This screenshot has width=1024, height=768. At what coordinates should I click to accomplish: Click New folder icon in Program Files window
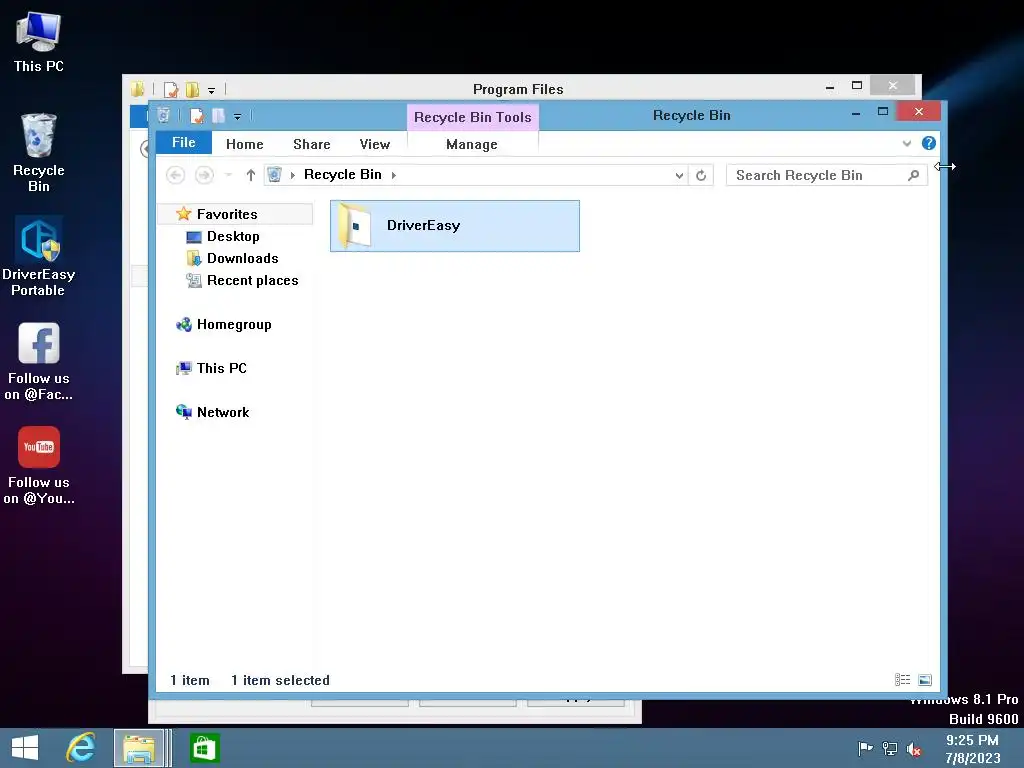click(x=192, y=89)
